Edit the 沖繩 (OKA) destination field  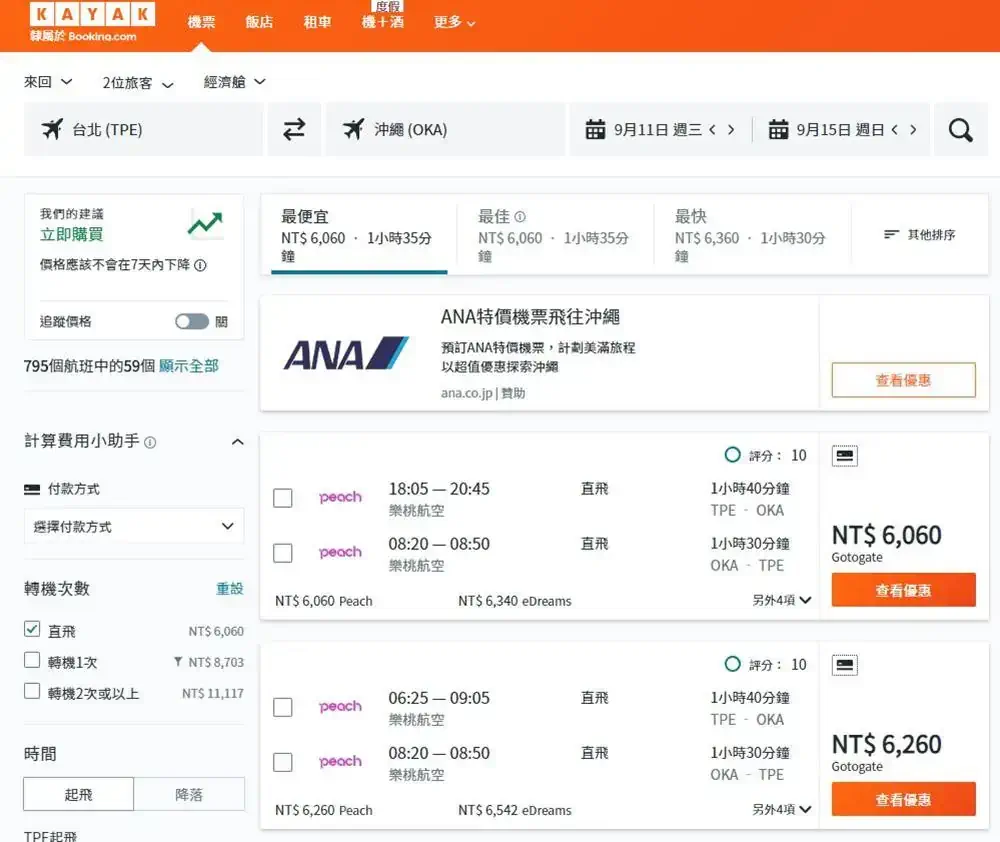pos(445,129)
